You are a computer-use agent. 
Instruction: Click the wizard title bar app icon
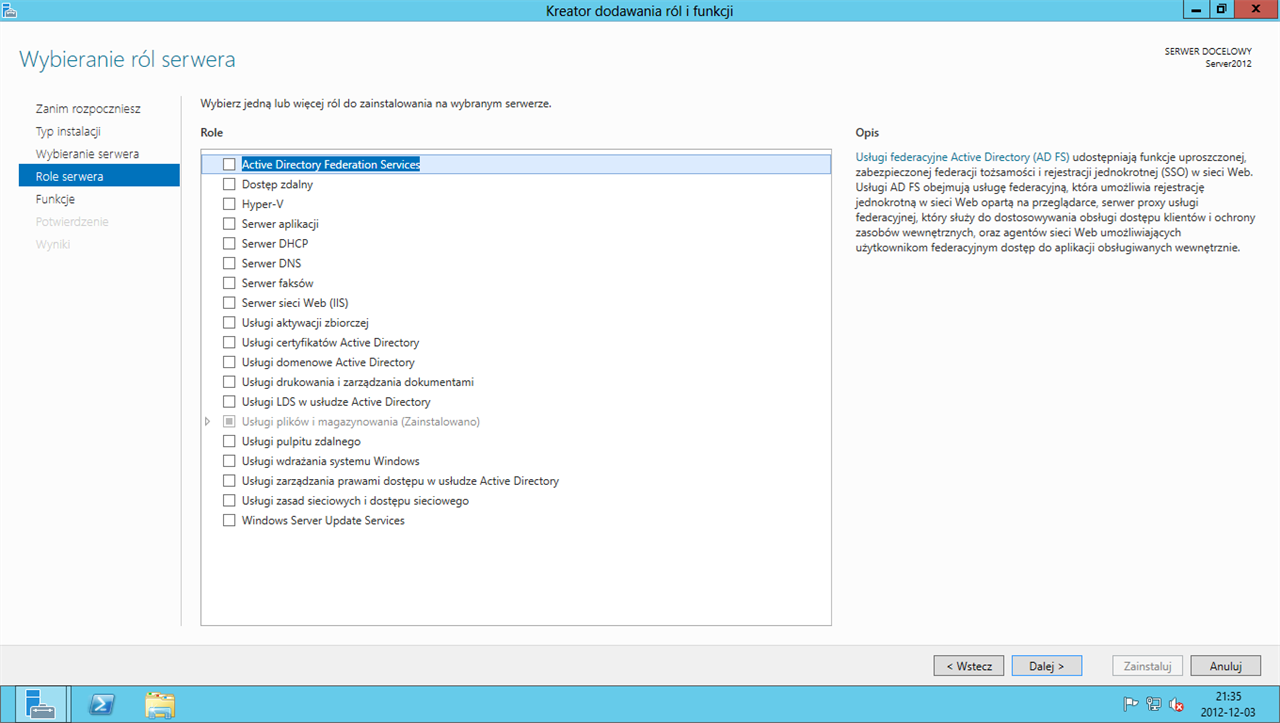(10, 9)
